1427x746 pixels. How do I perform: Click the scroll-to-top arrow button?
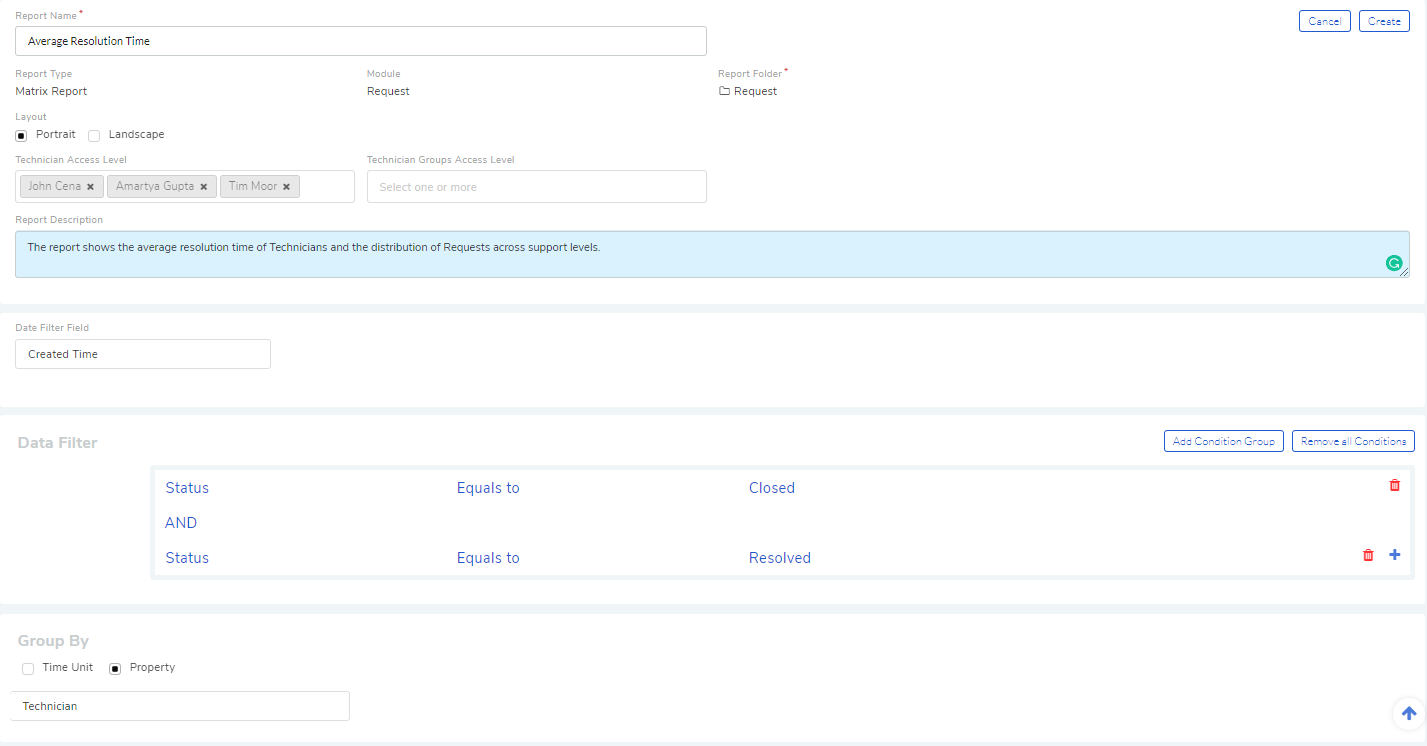coord(1409,713)
